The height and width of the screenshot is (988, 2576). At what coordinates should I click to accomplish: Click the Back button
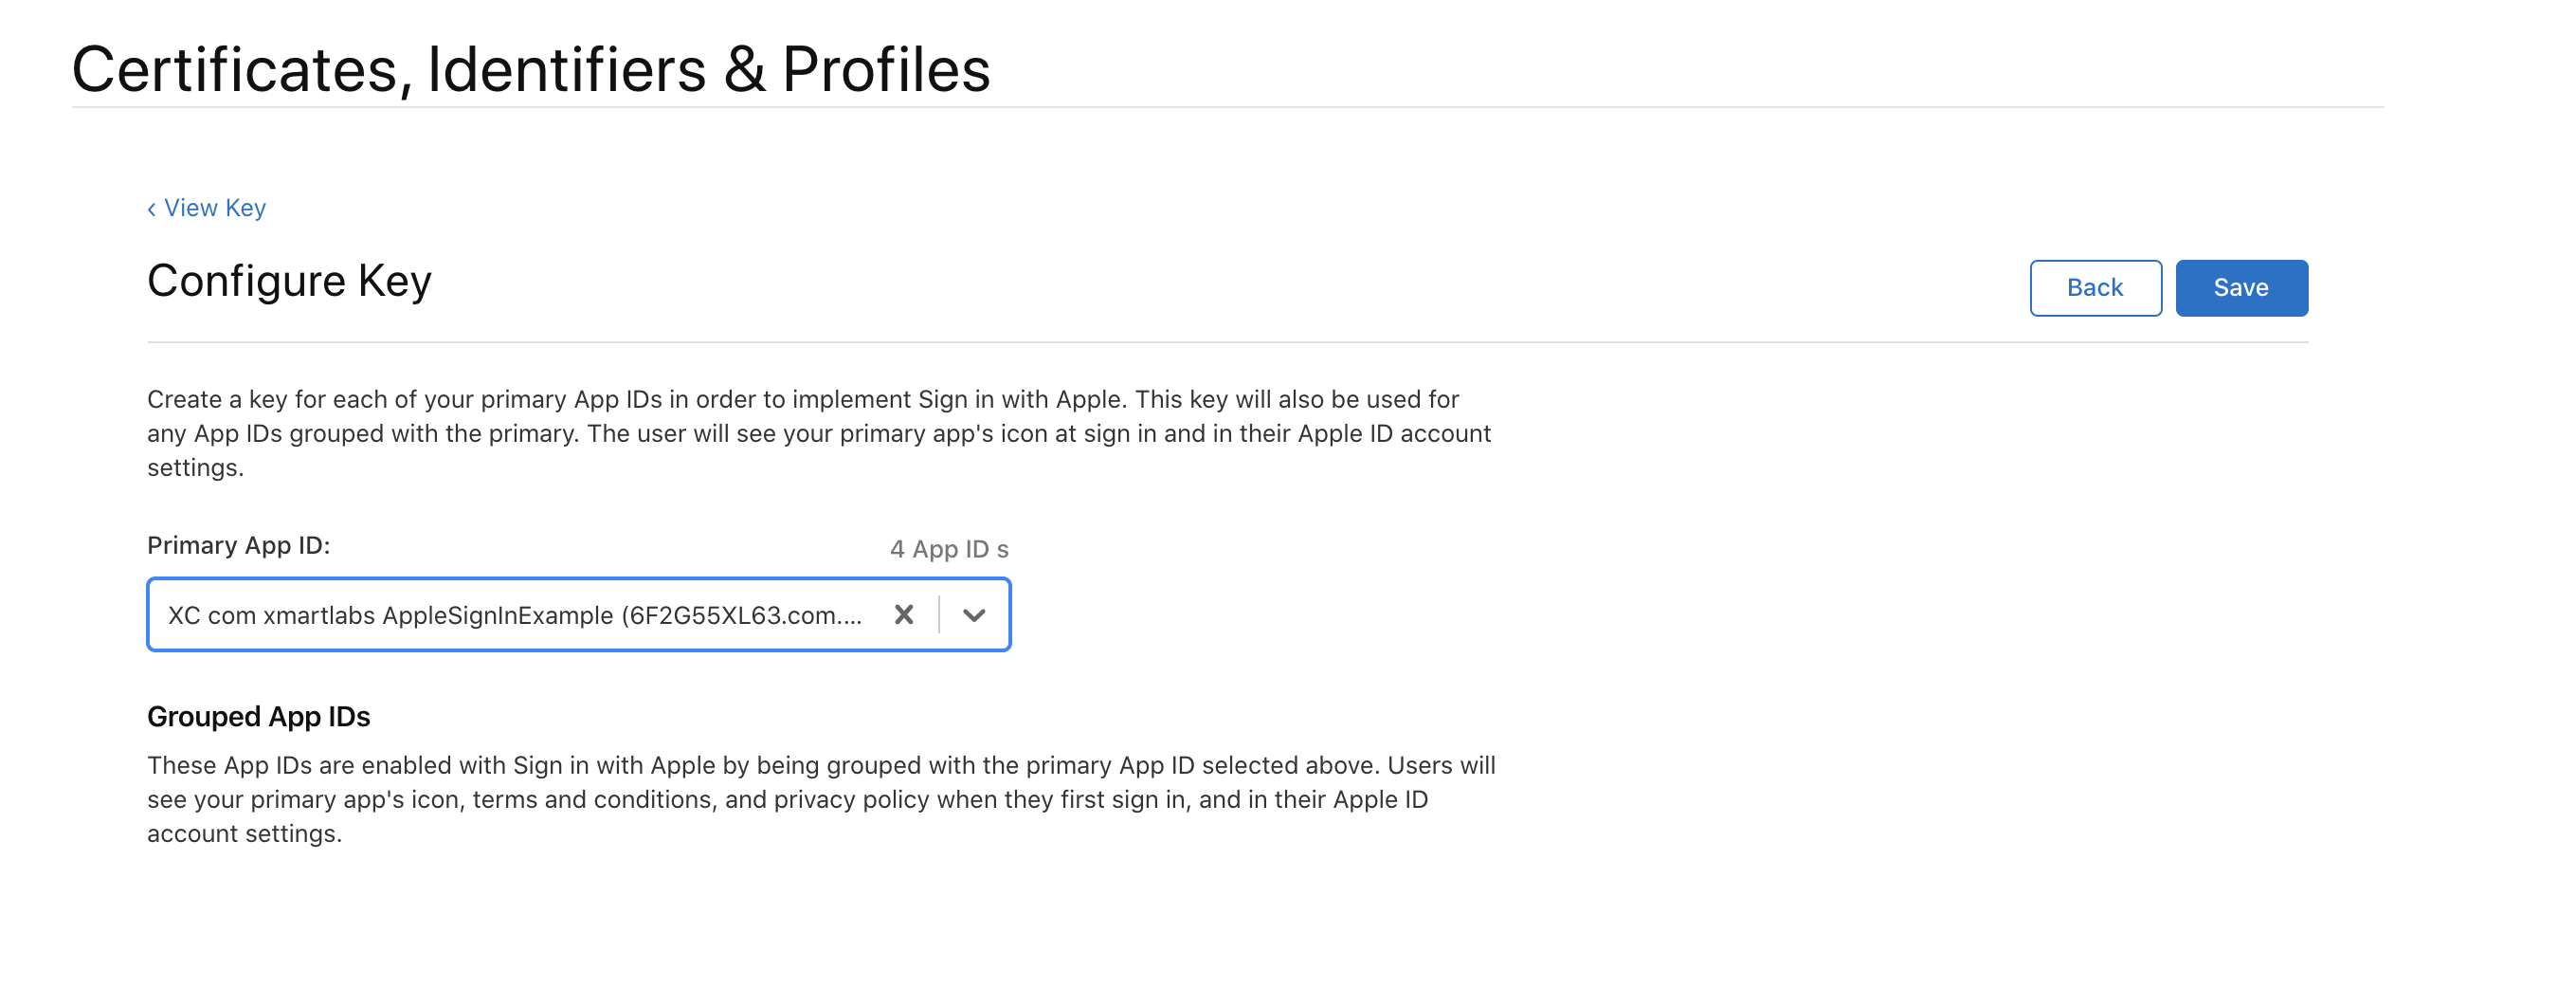[x=2094, y=288]
